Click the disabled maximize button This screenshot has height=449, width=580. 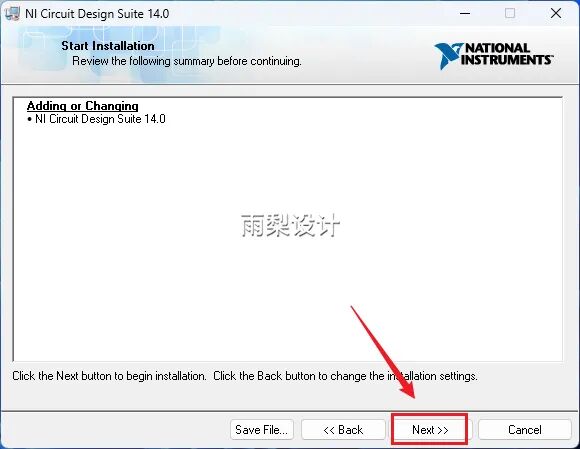[510, 14]
